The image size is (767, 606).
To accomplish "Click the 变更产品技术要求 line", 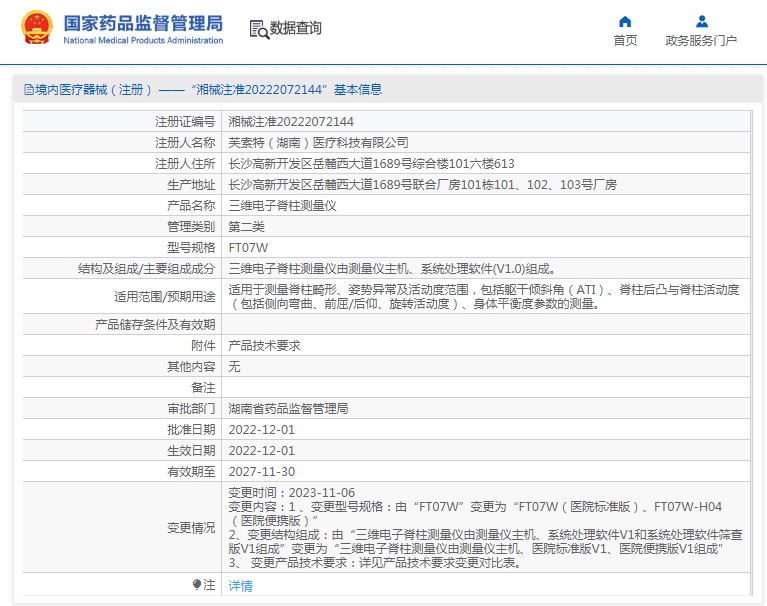I will (375, 562).
